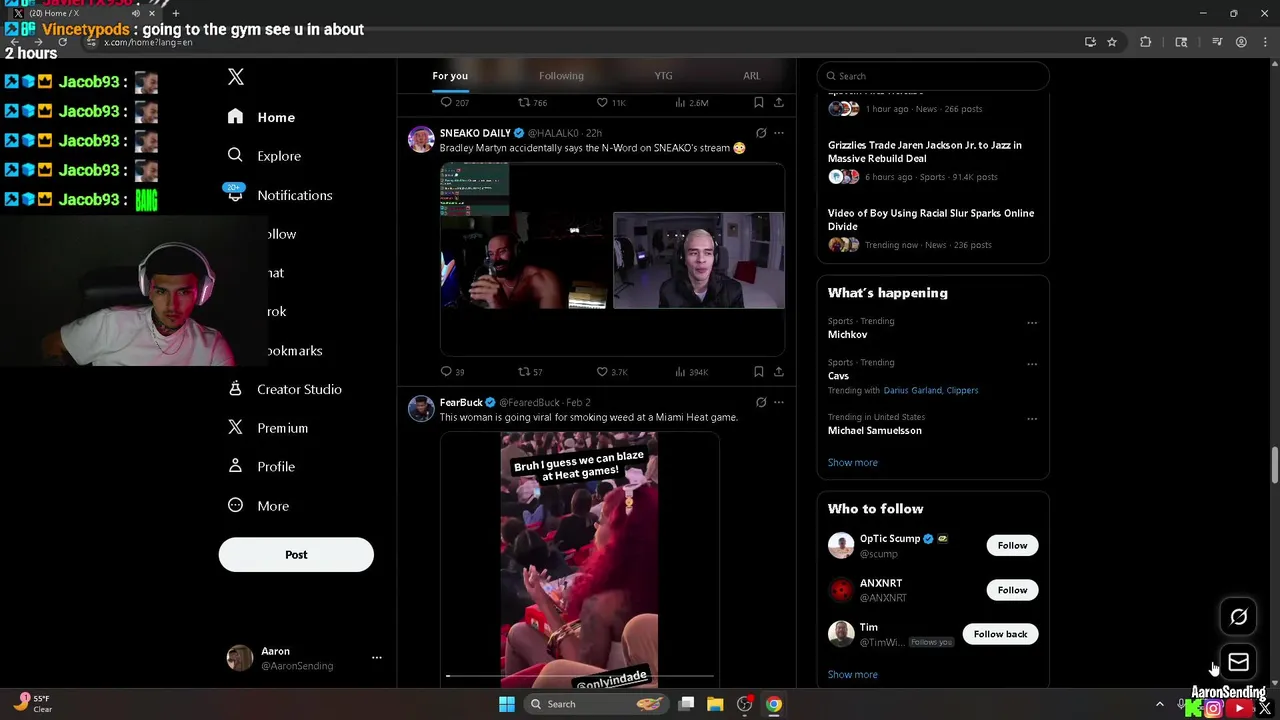Like SNEAKO DAILY post with 3.7K likes
1280x720 pixels.
612,372
